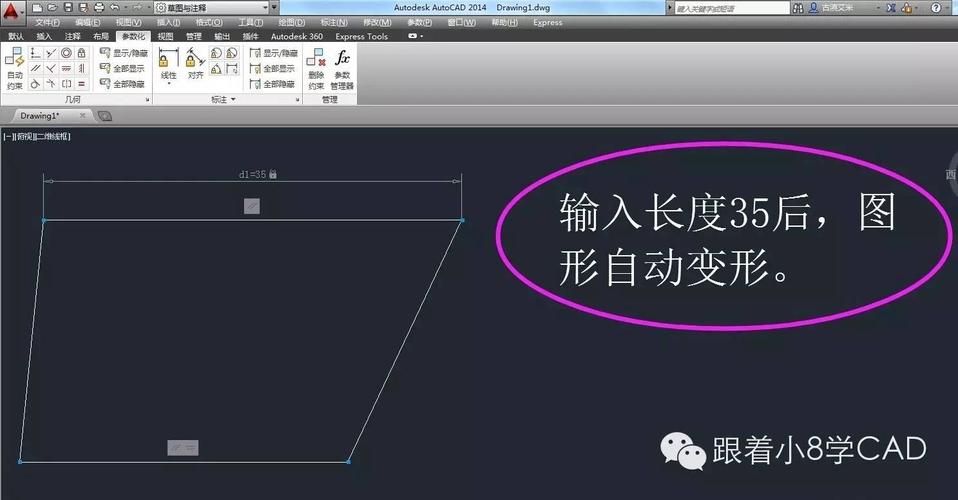Open the 标注 panel settings launcher arrow

coord(298,100)
